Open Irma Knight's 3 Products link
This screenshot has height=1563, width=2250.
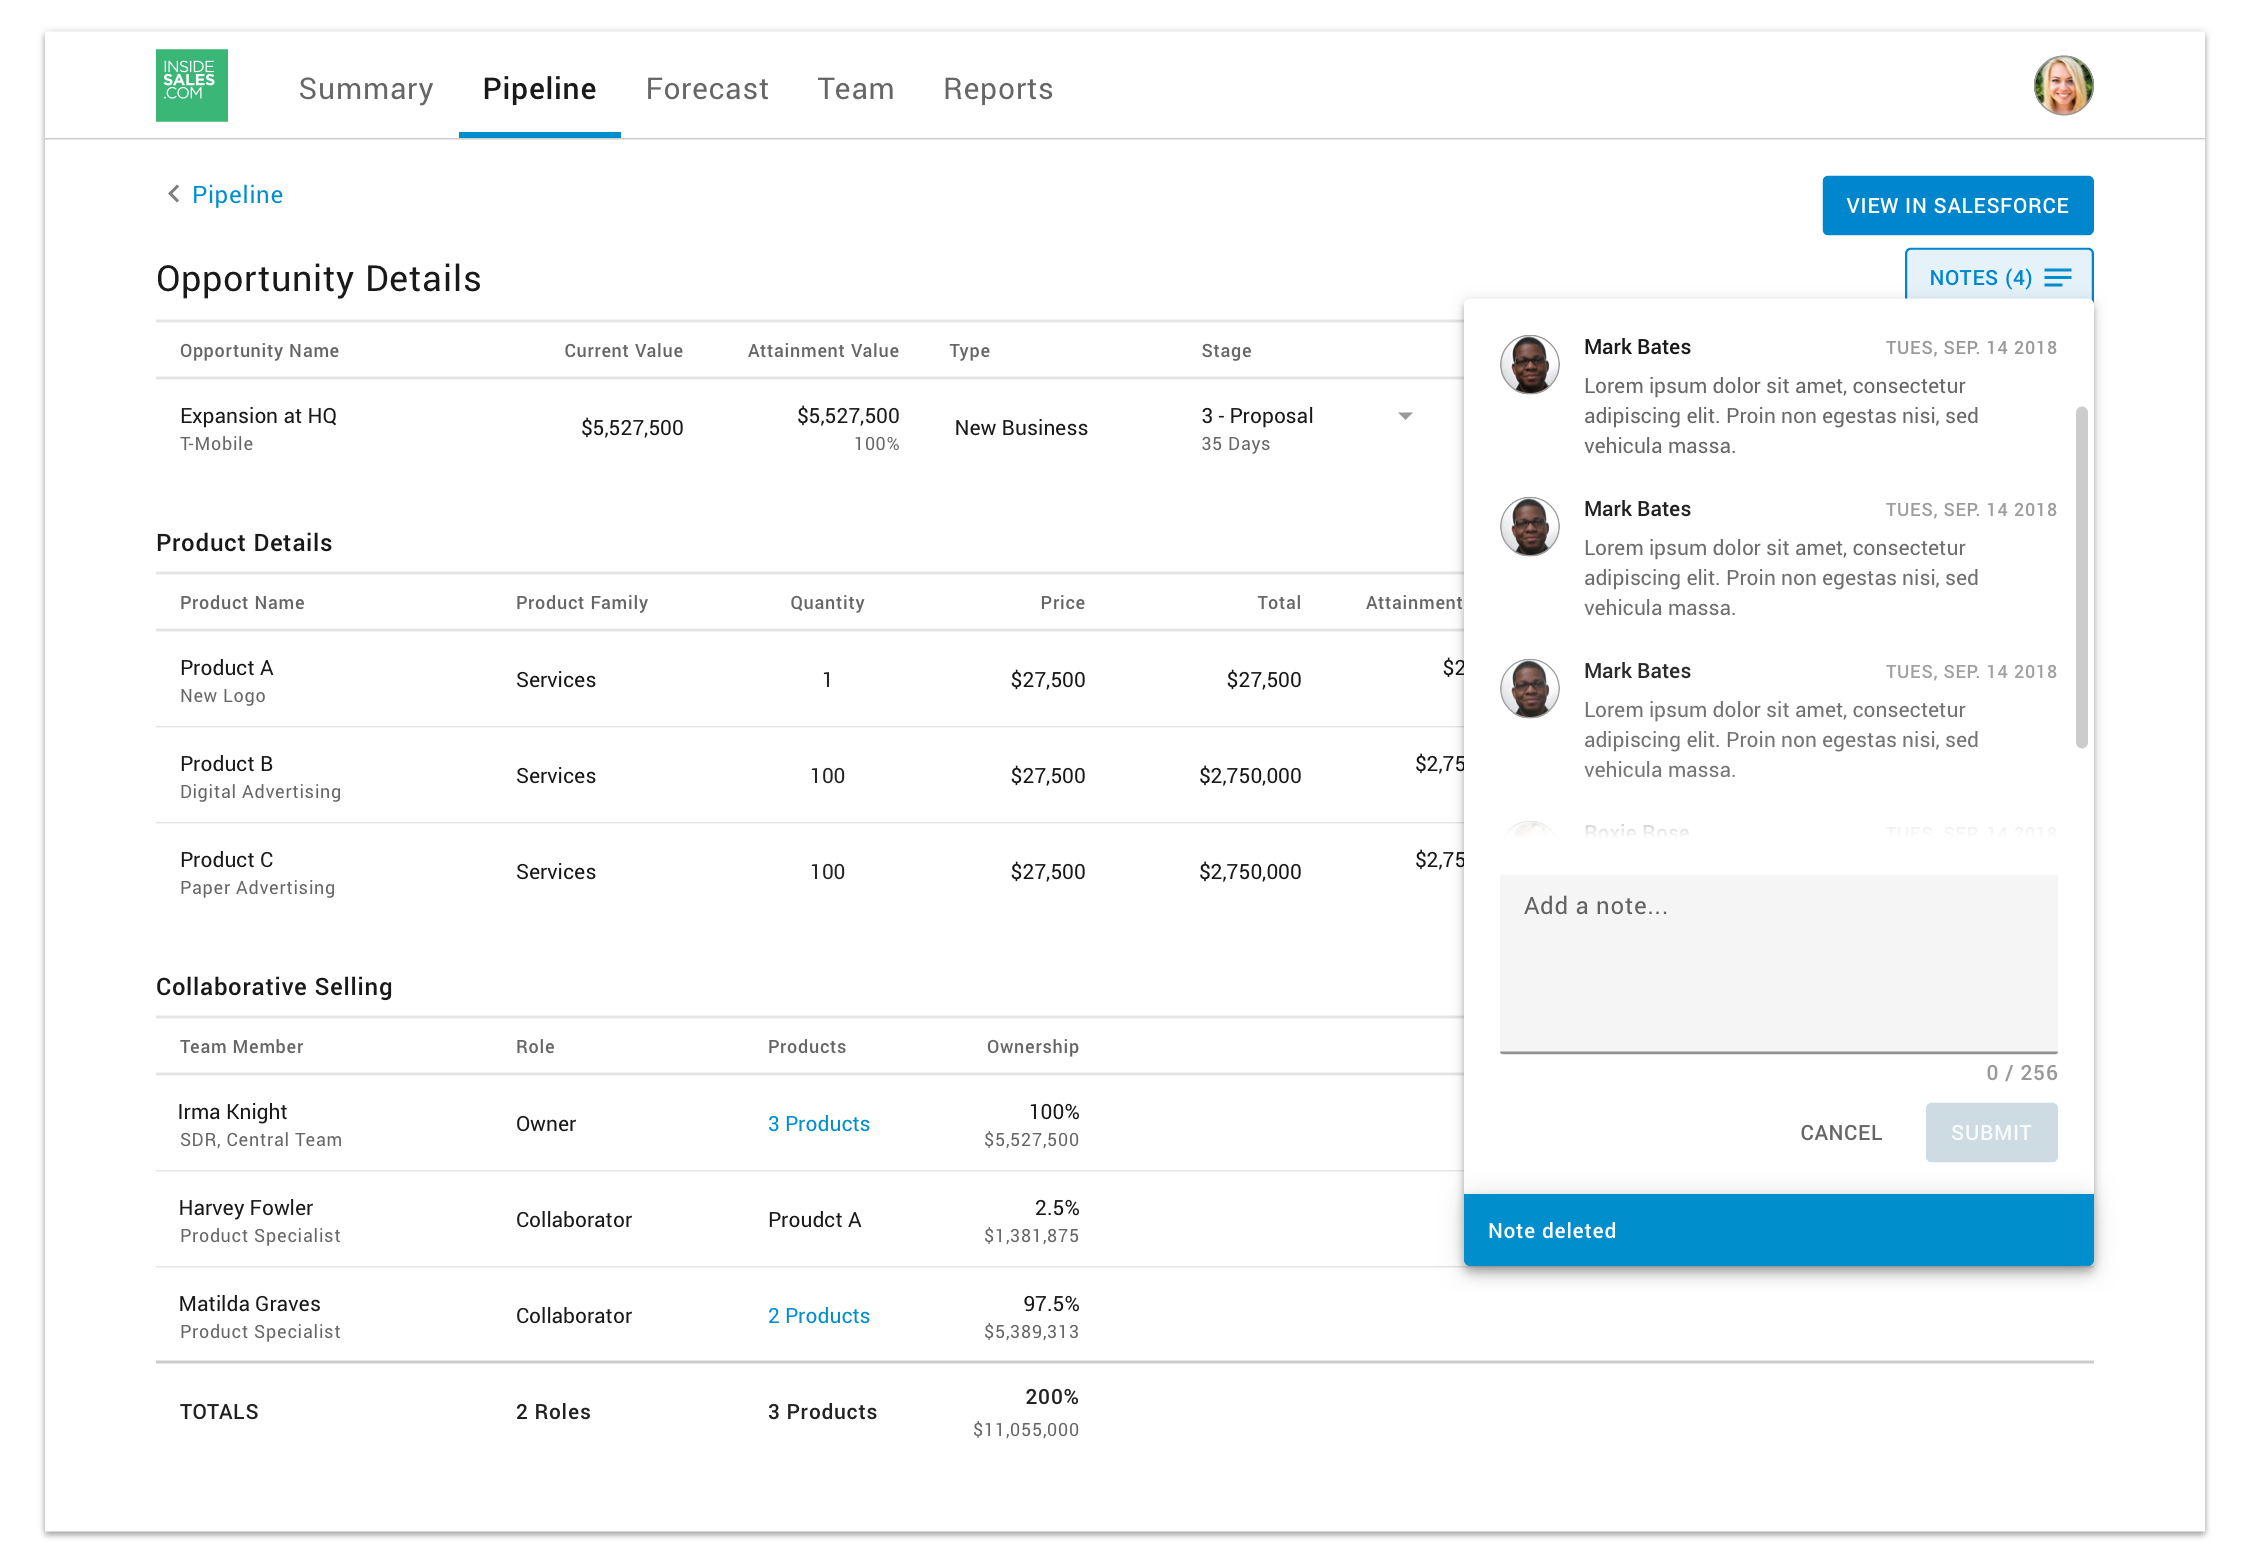[x=818, y=1124]
